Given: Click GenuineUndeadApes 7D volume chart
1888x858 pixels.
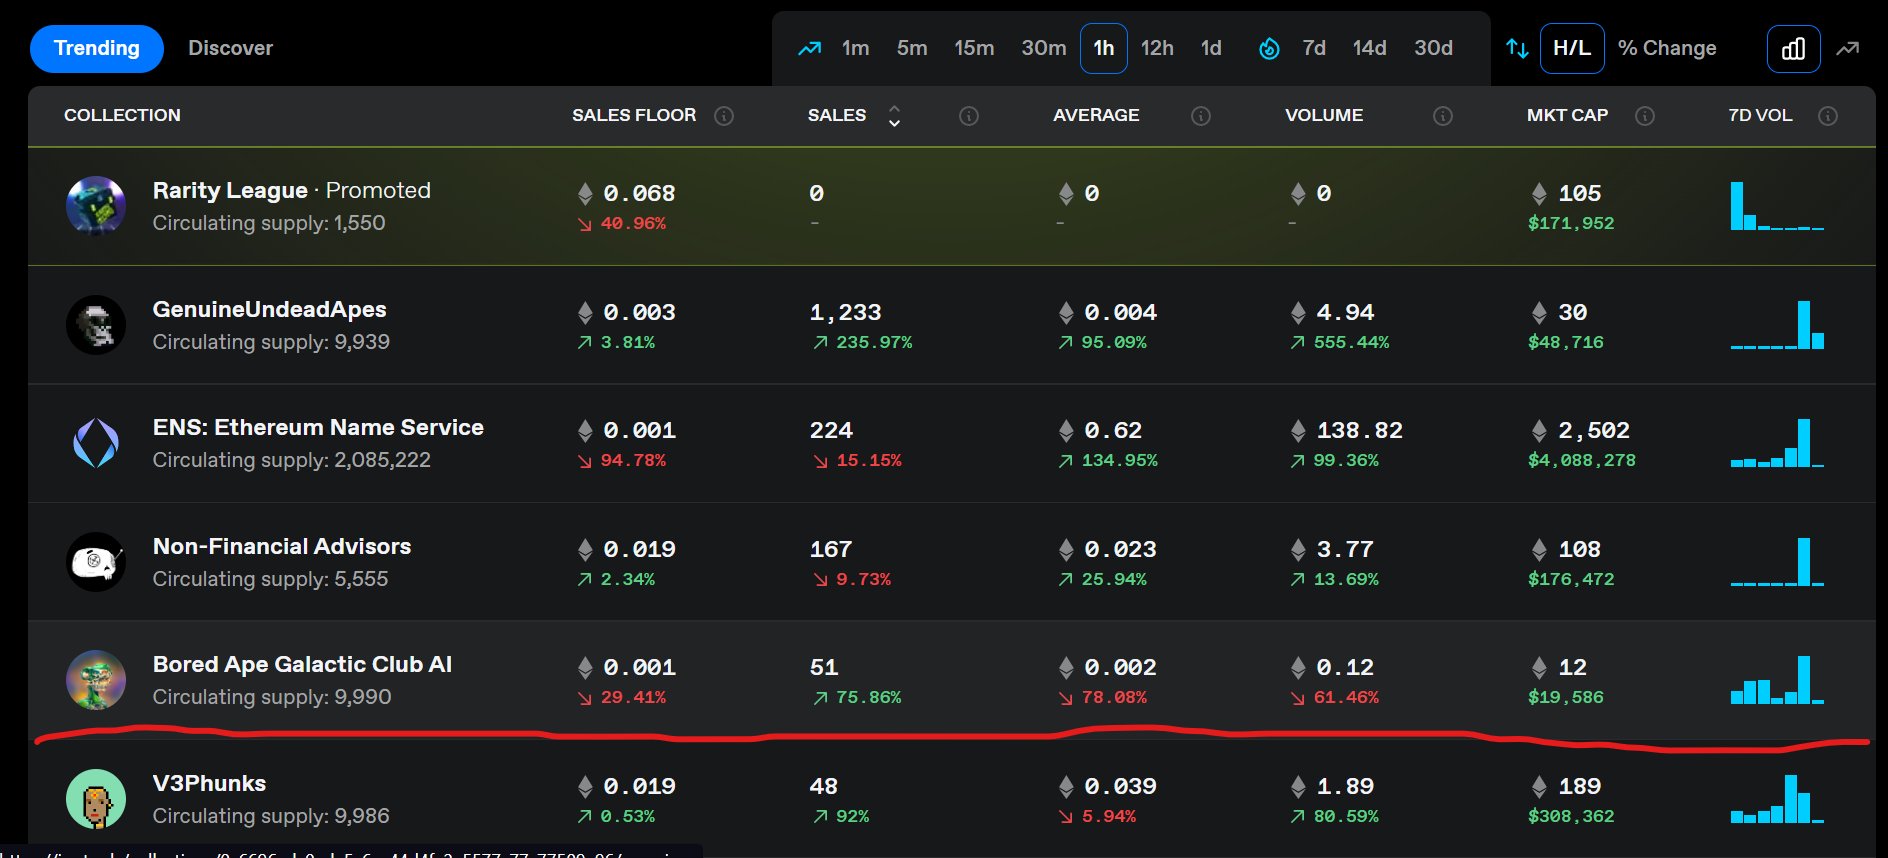Looking at the screenshot, I should (x=1777, y=325).
